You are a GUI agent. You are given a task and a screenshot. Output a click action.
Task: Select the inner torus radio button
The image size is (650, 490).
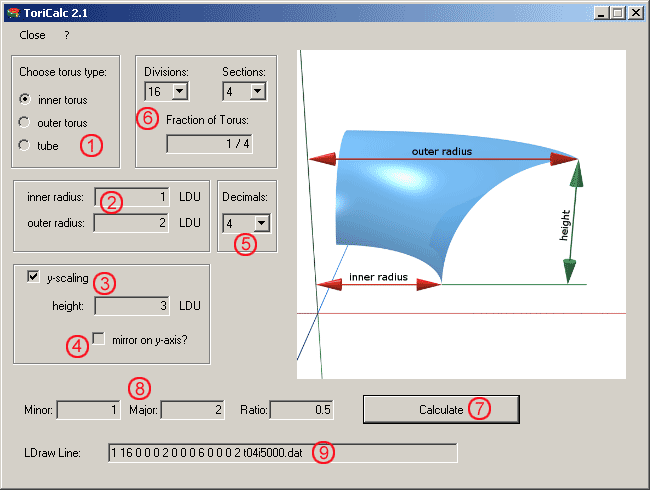coord(25,99)
